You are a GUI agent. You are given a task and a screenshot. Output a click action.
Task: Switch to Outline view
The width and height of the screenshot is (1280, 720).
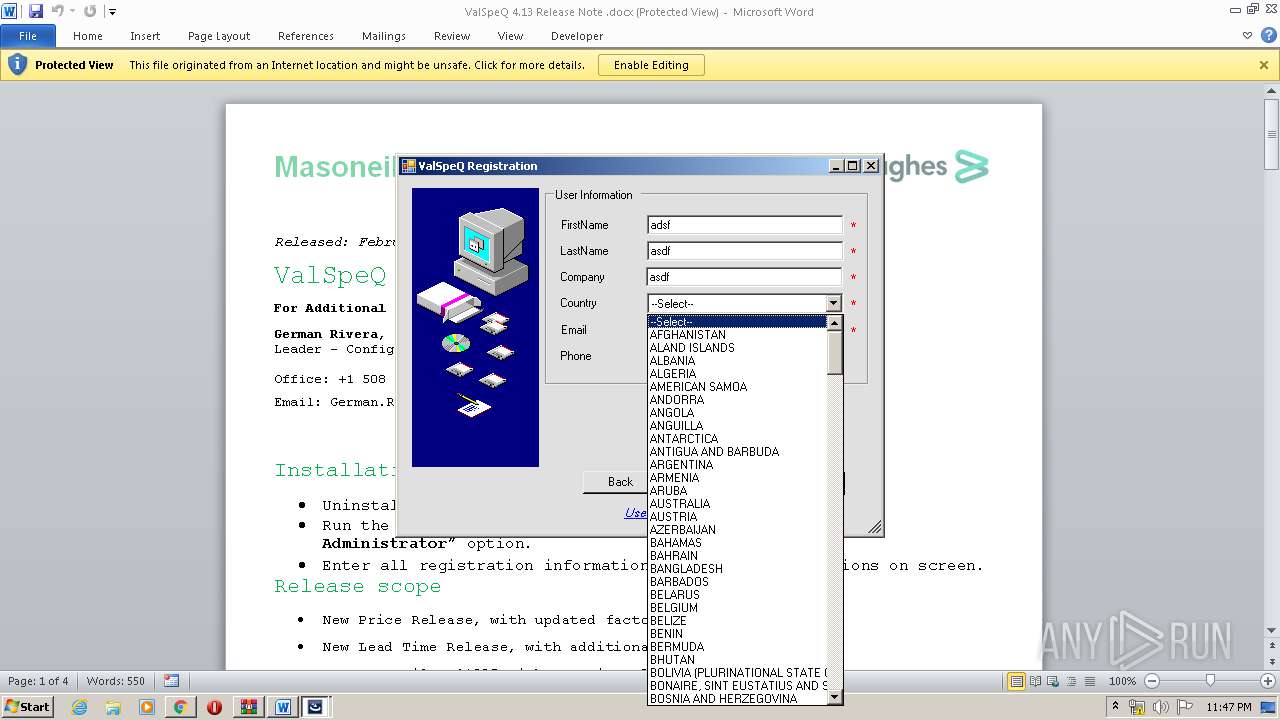(x=1071, y=681)
